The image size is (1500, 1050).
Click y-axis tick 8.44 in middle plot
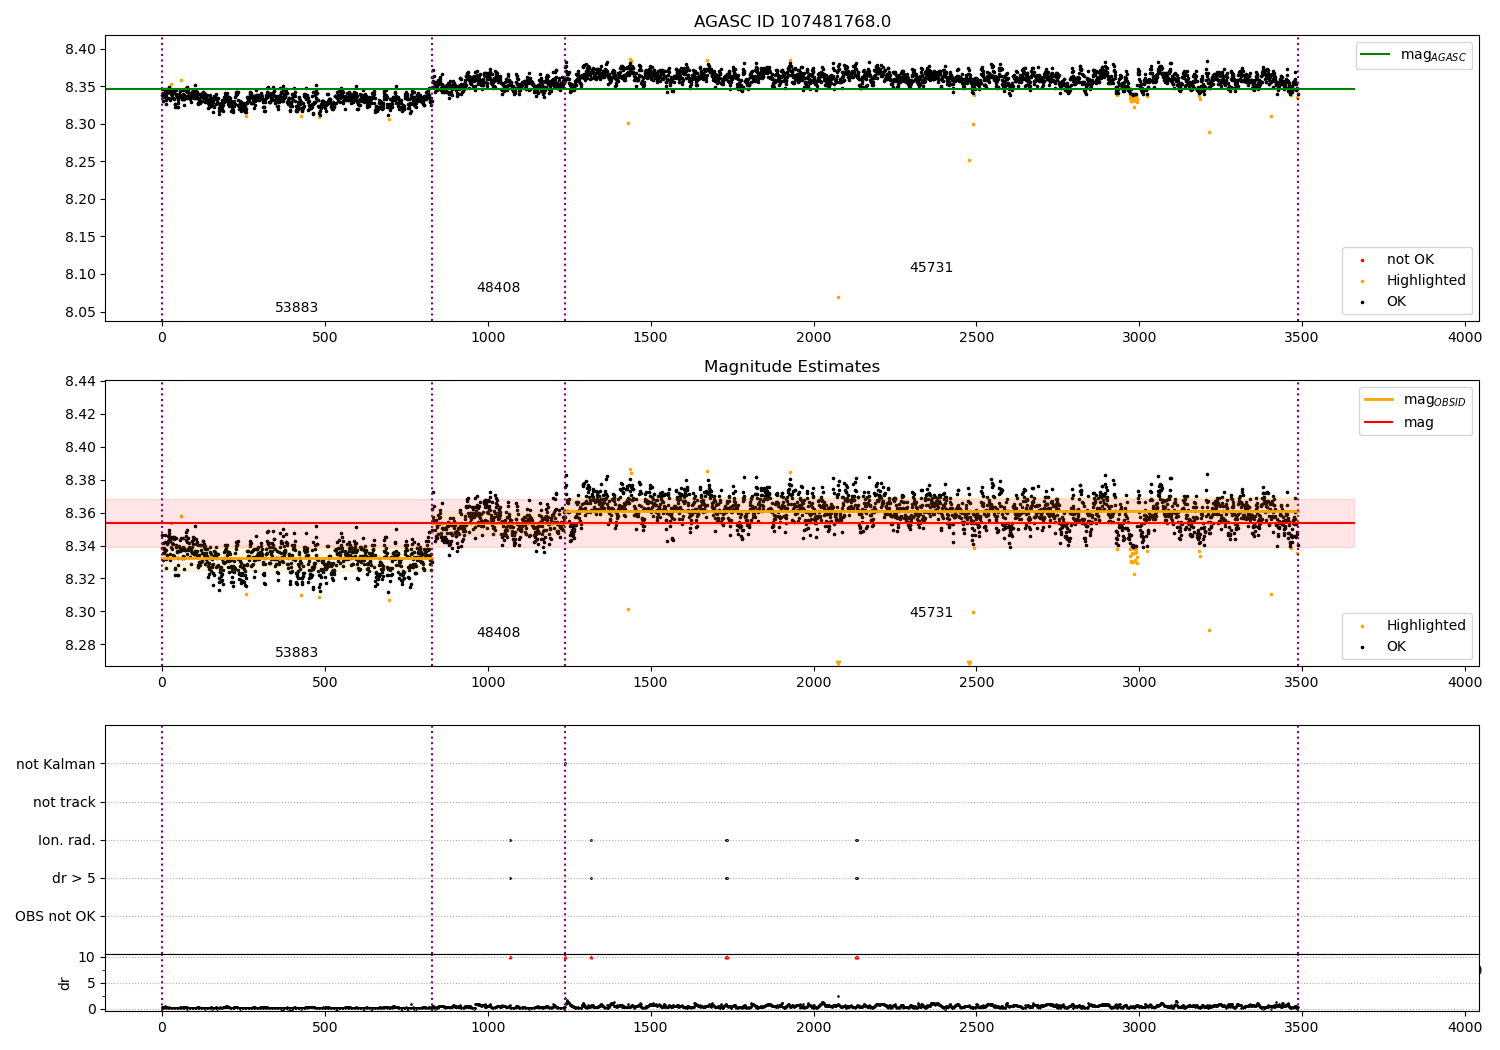coord(81,382)
